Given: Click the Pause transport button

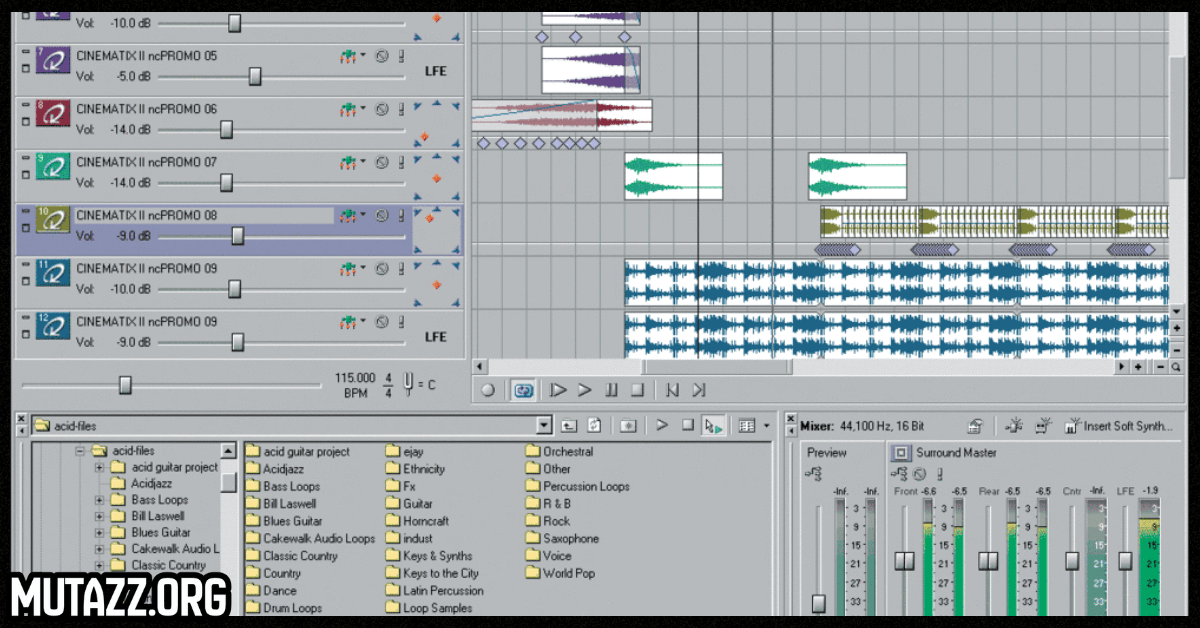Looking at the screenshot, I should [x=611, y=391].
